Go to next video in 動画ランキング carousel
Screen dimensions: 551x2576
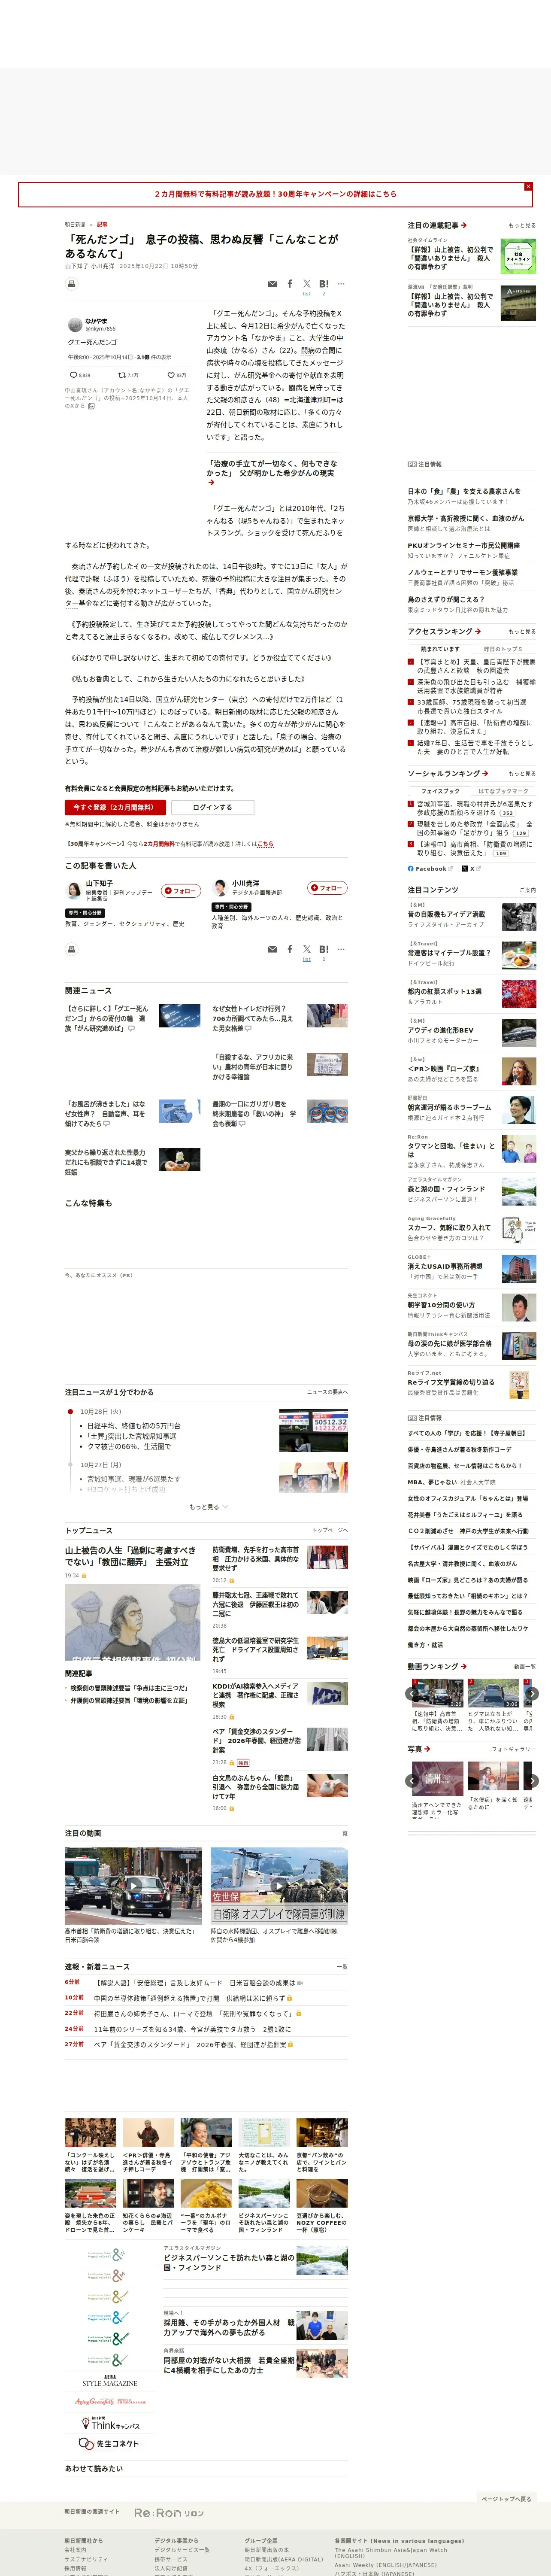(x=532, y=1694)
